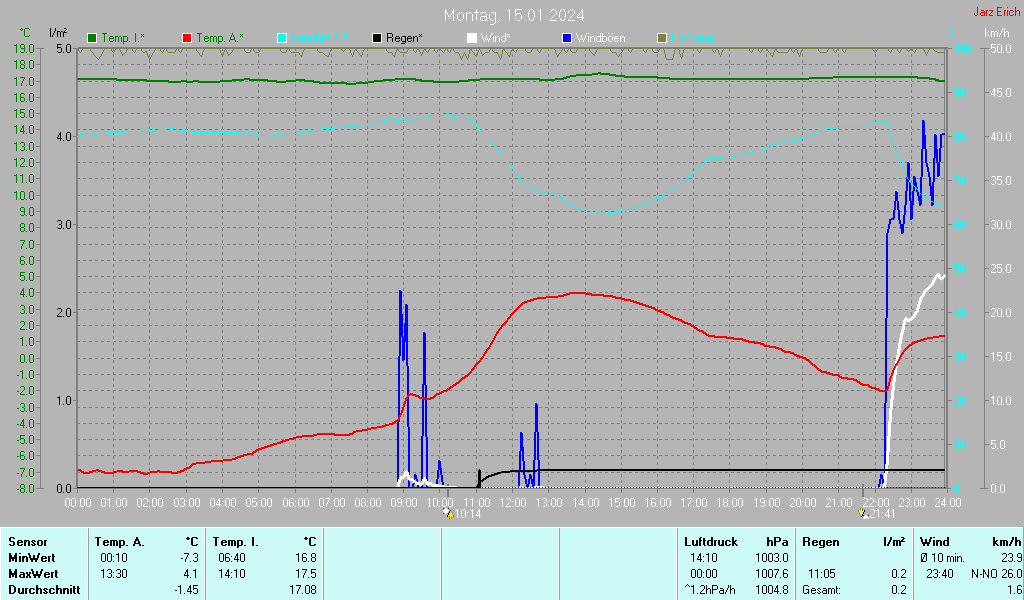The image size is (1024, 600).
Task: Click the rain time '11:05'
Action: (x=822, y=574)
